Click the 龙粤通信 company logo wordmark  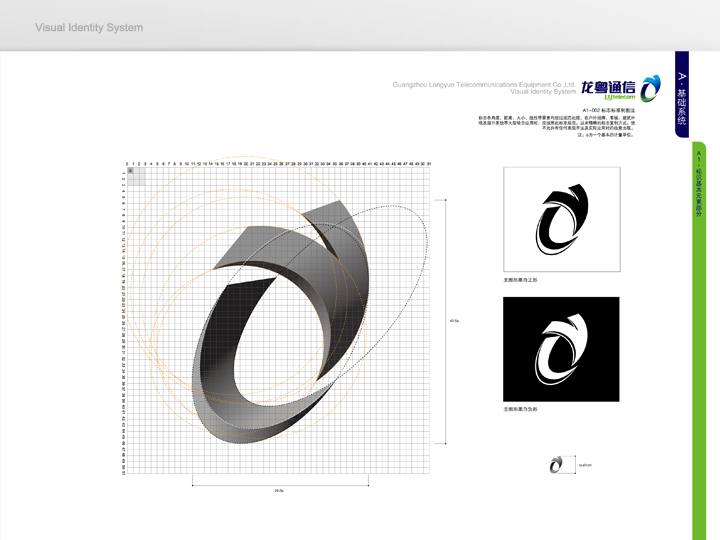pos(608,87)
